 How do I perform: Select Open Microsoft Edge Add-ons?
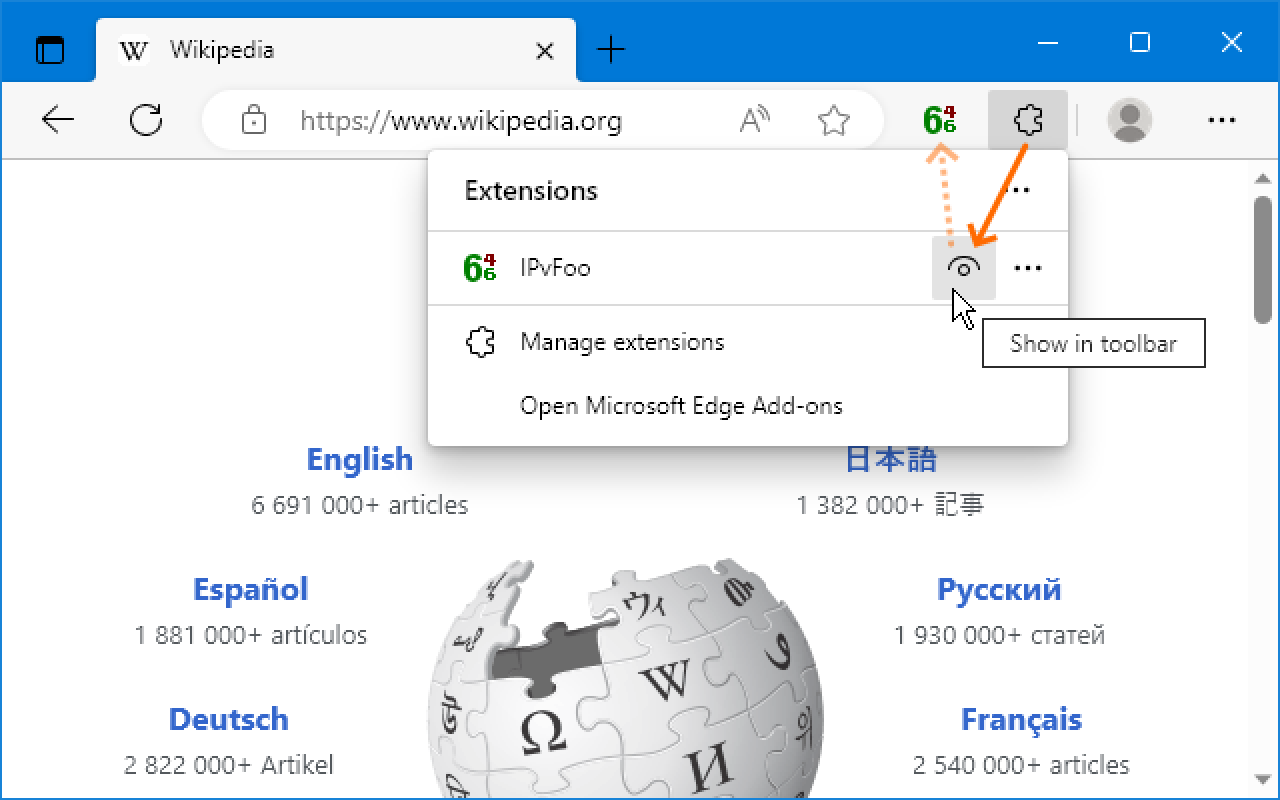click(748, 406)
